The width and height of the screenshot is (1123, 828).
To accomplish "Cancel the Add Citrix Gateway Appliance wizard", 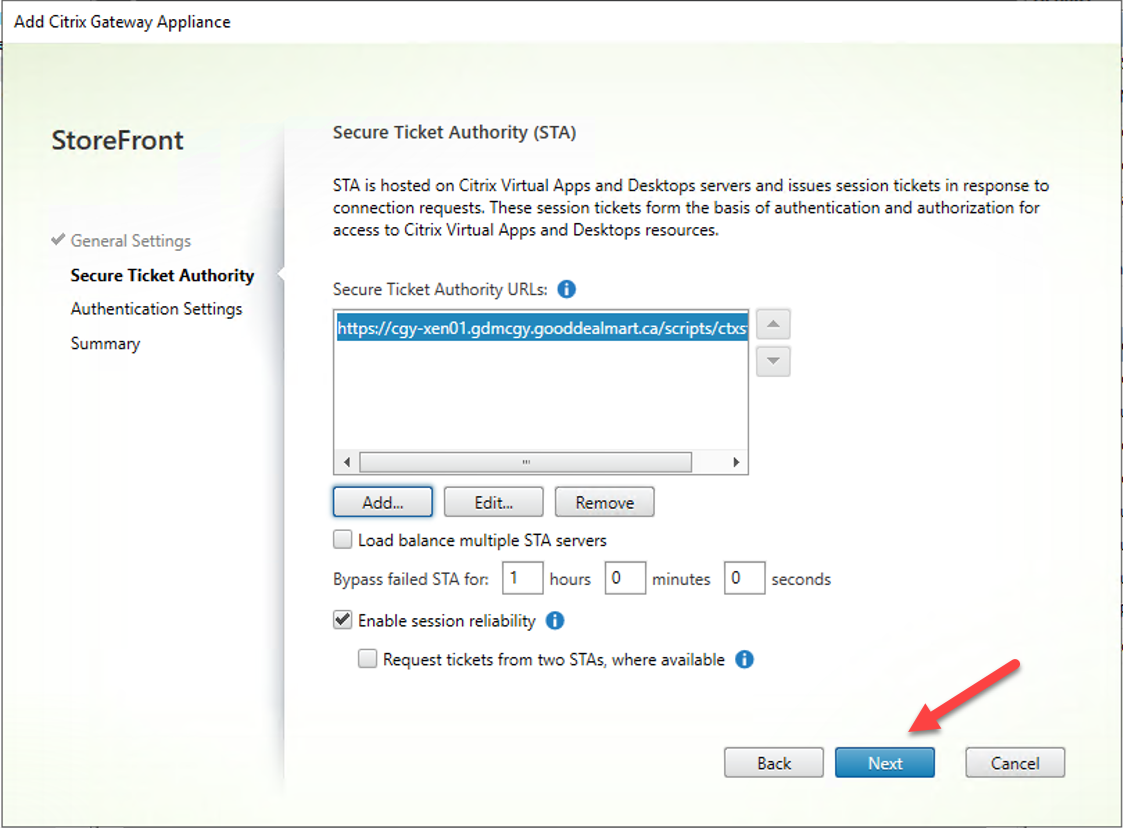I will (x=1015, y=763).
